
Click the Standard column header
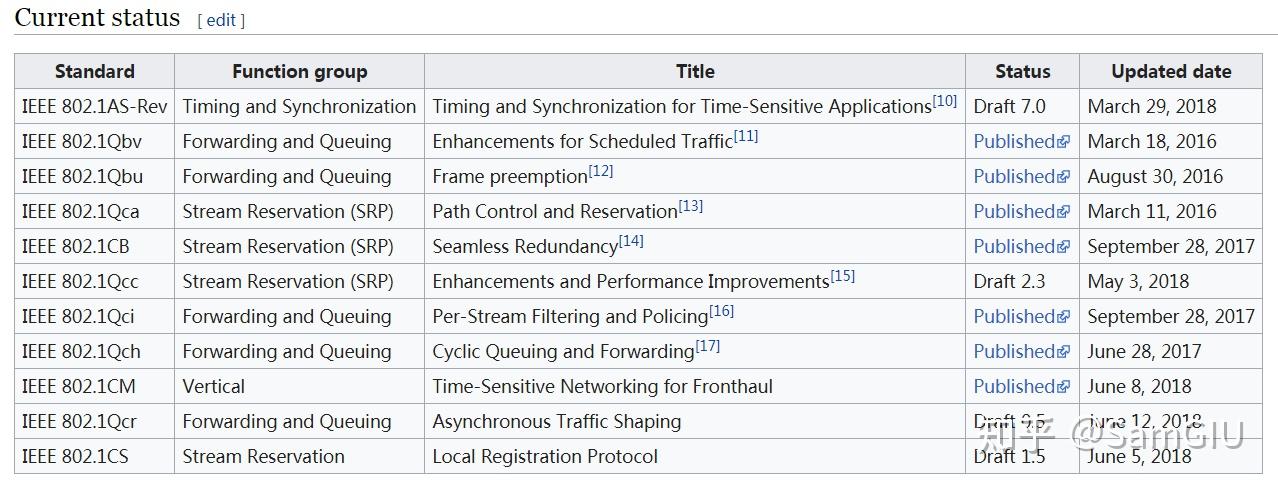pyautogui.click(x=95, y=71)
